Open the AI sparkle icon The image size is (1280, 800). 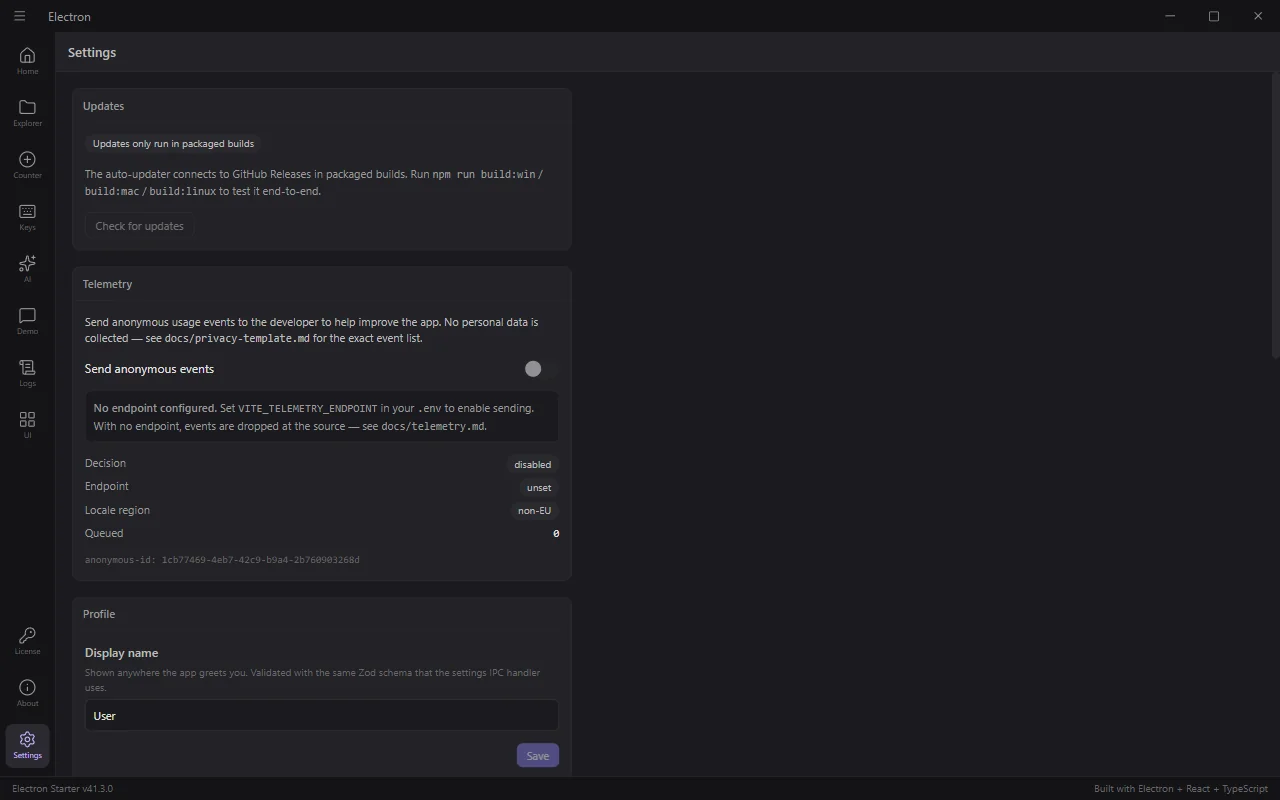[x=27, y=269]
